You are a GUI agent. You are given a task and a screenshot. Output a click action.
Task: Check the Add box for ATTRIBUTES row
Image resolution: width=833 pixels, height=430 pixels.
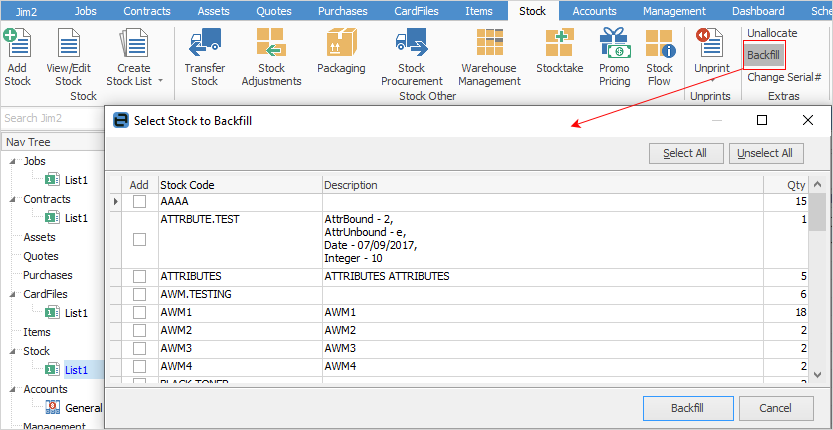139,276
